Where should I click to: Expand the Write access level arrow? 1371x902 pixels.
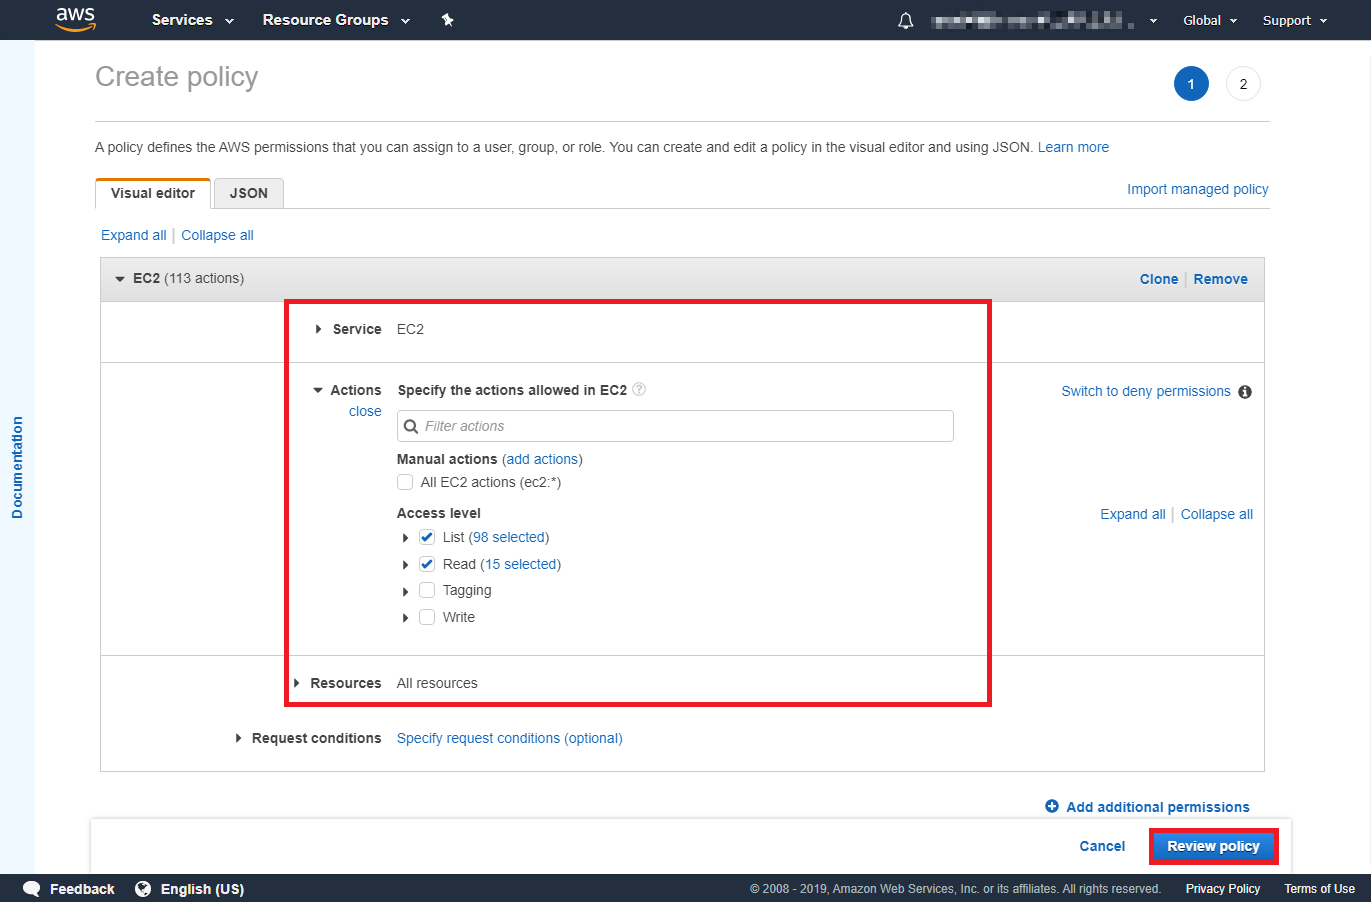coord(405,618)
